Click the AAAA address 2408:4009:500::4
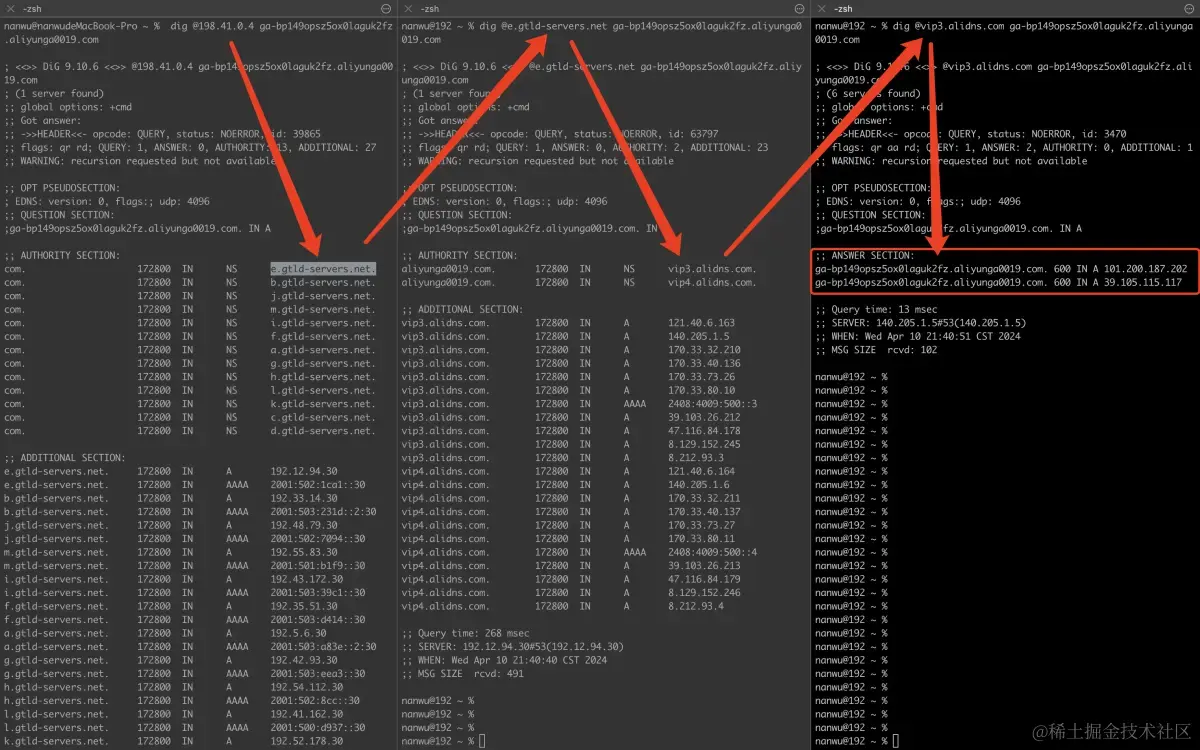Image resolution: width=1200 pixels, height=750 pixels. point(713,552)
